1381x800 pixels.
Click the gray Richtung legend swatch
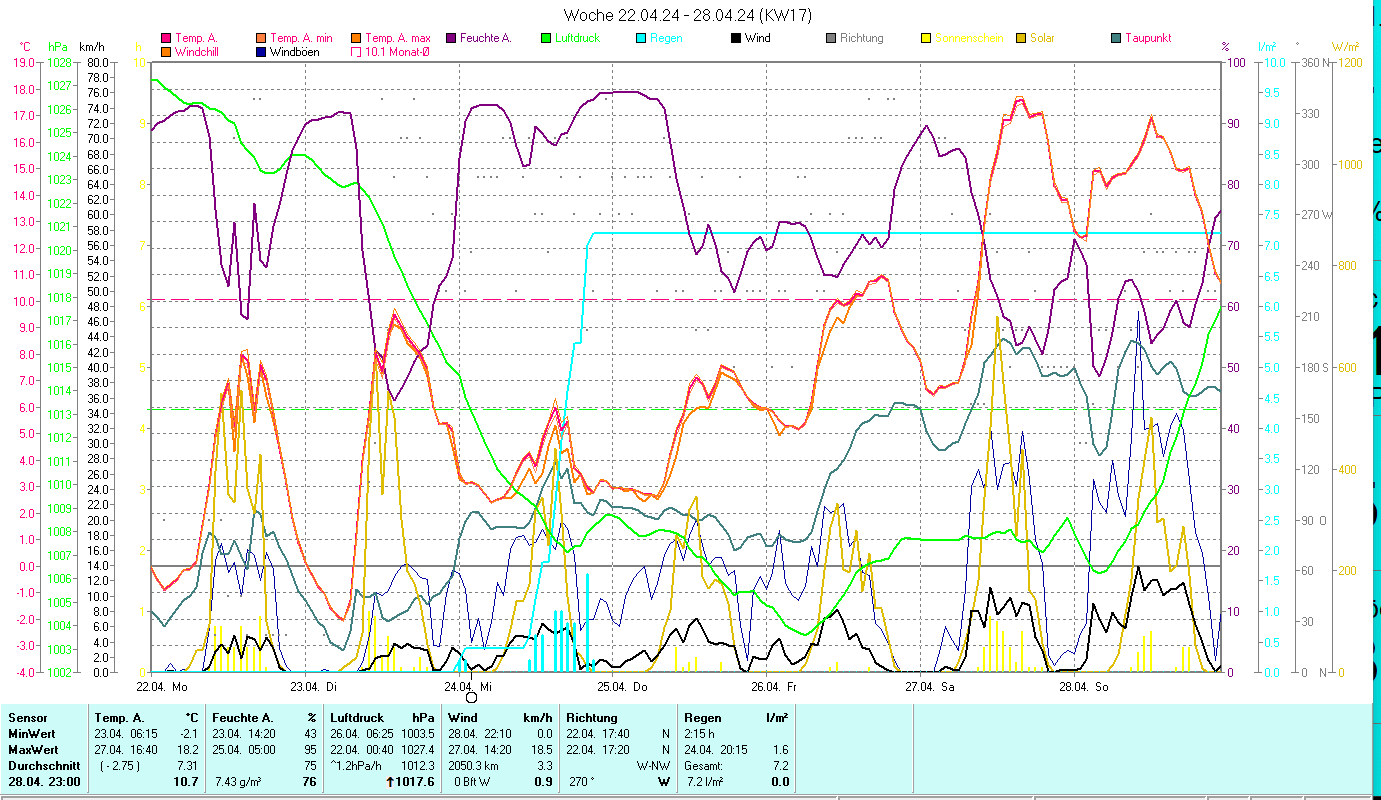click(x=831, y=39)
